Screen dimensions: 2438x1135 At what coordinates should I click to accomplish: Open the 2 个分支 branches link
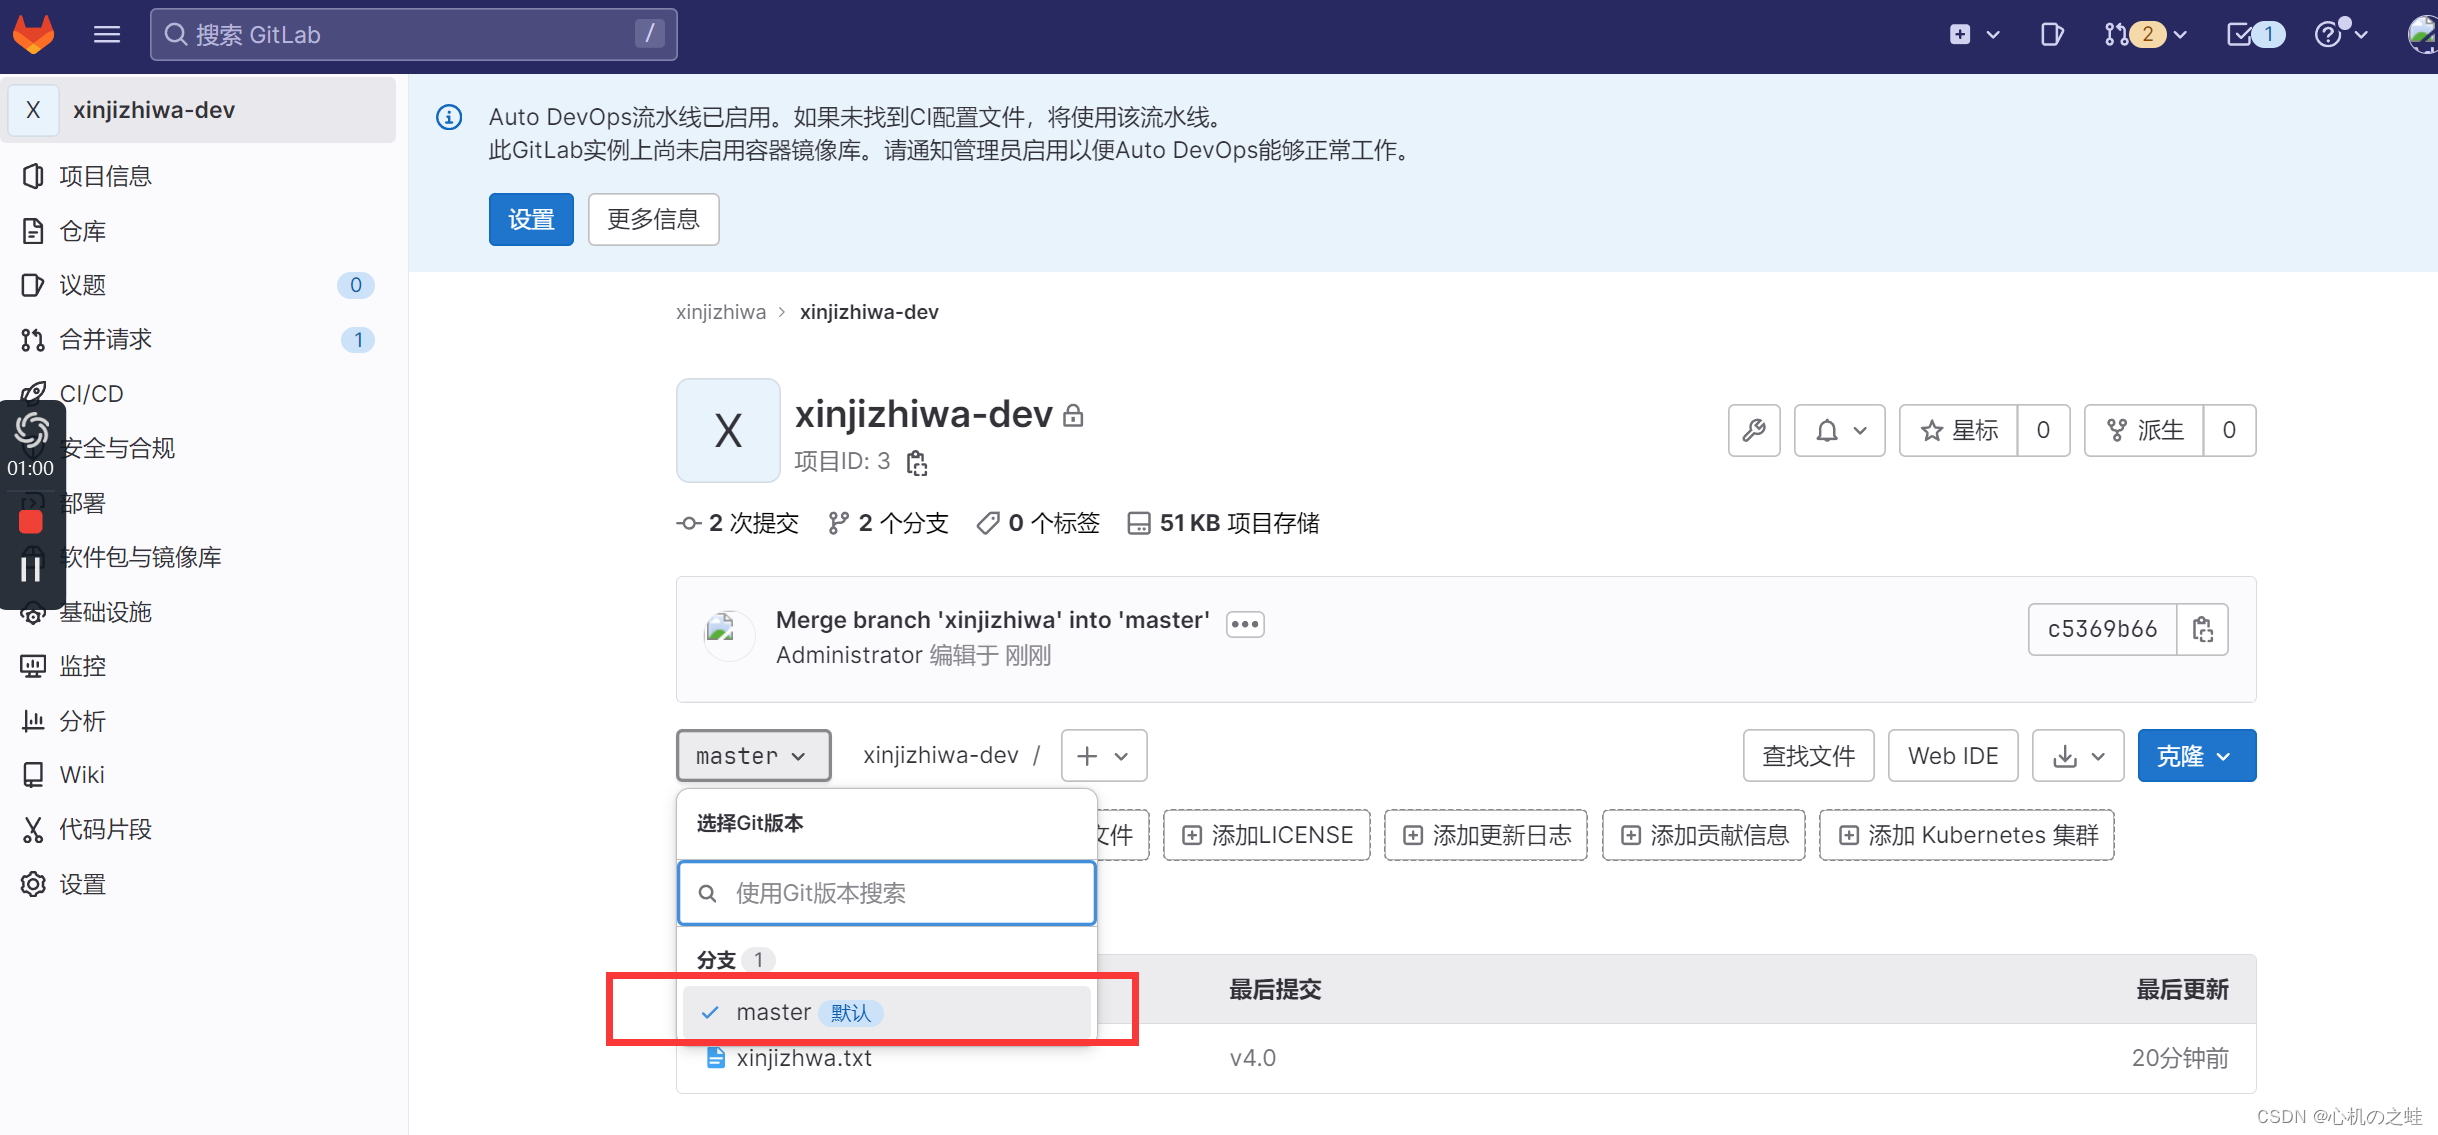888,523
